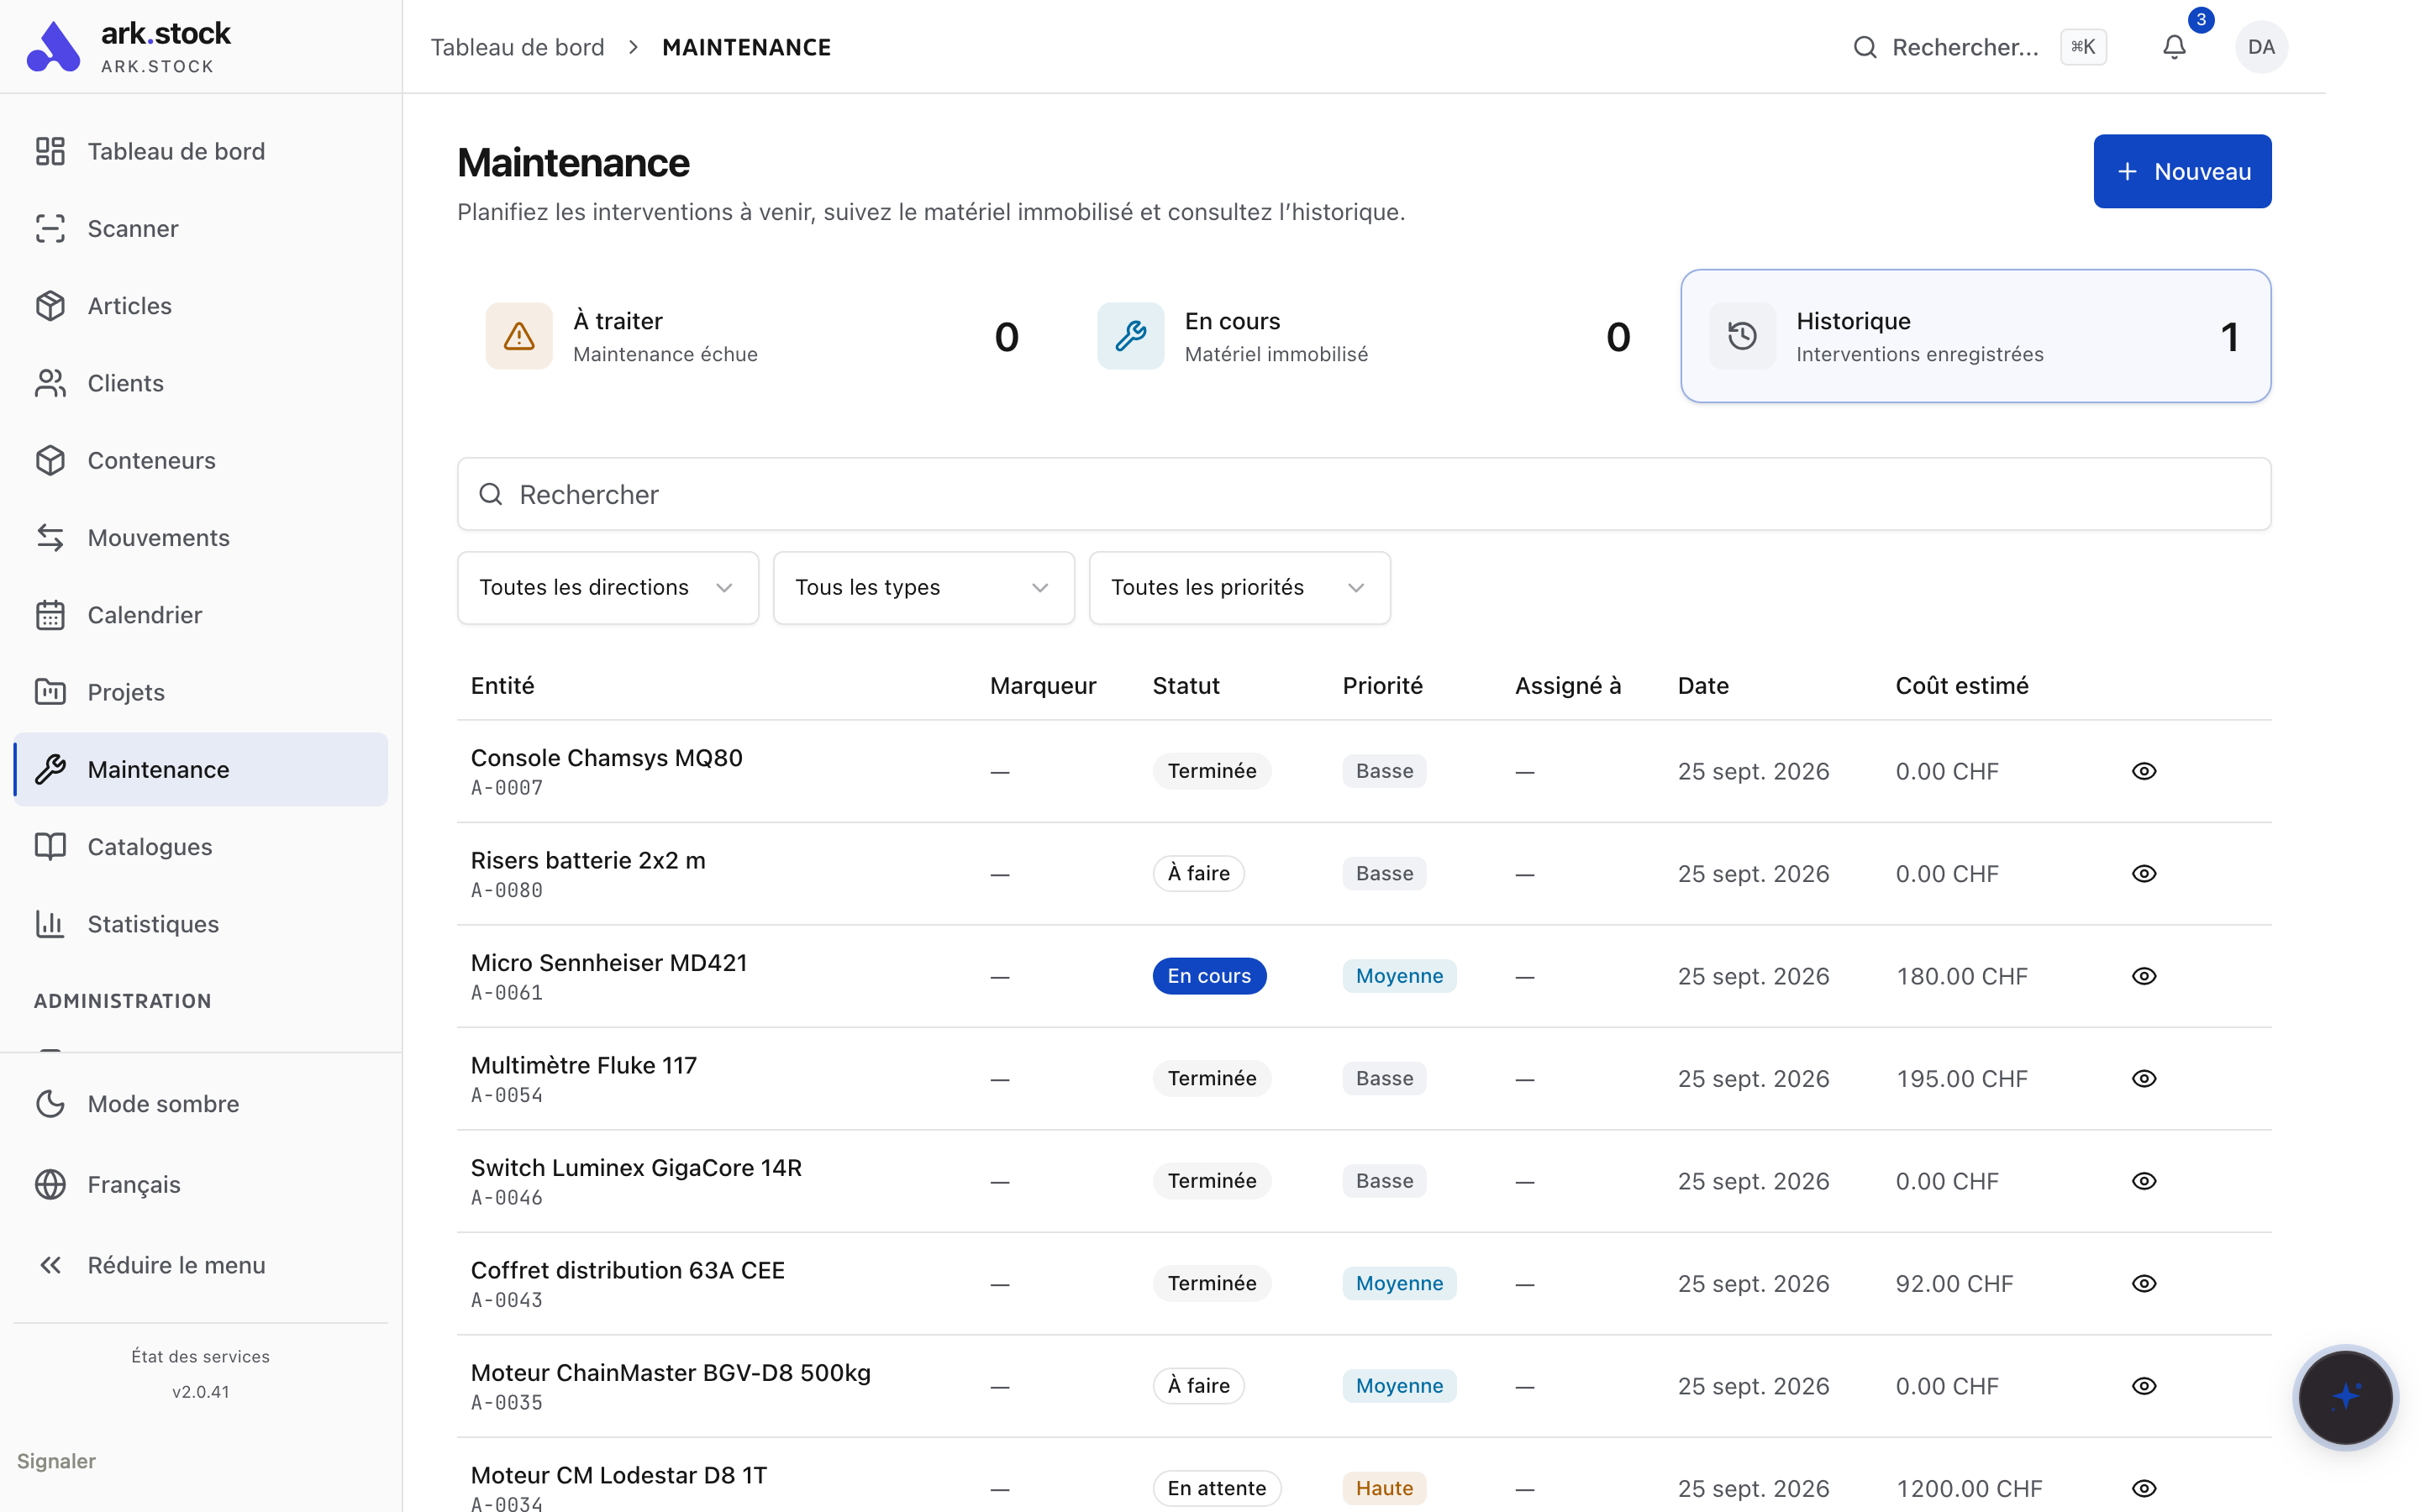Viewport: 2420px width, 1512px height.
Task: View details of Micro Sennheiser MD421
Action: tap(2143, 976)
